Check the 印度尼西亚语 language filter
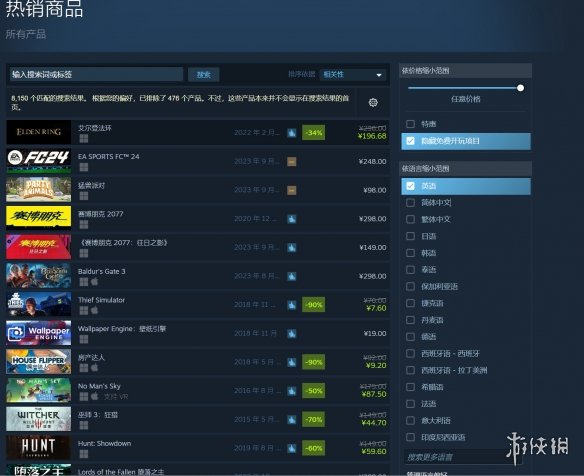 pos(410,437)
